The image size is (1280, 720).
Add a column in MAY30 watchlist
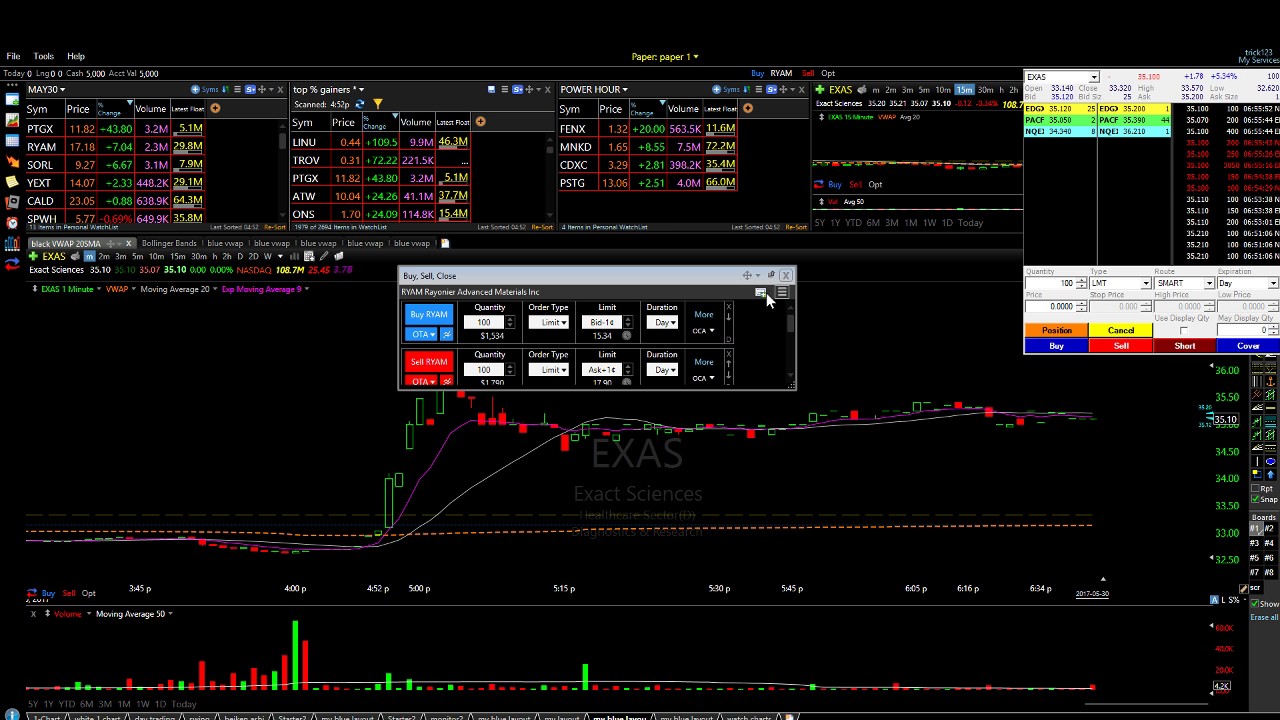[215, 108]
